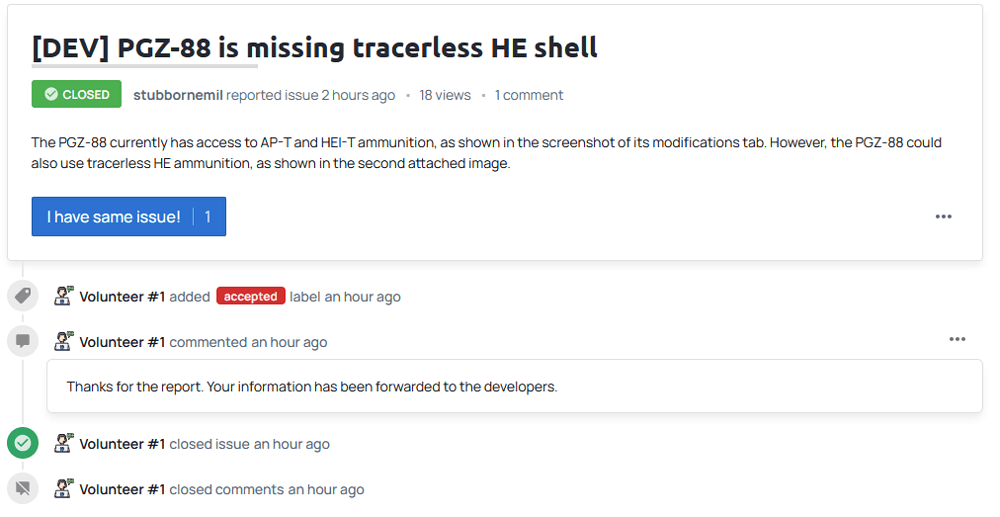
Task: Click the '1 comment' count link
Action: click(529, 95)
